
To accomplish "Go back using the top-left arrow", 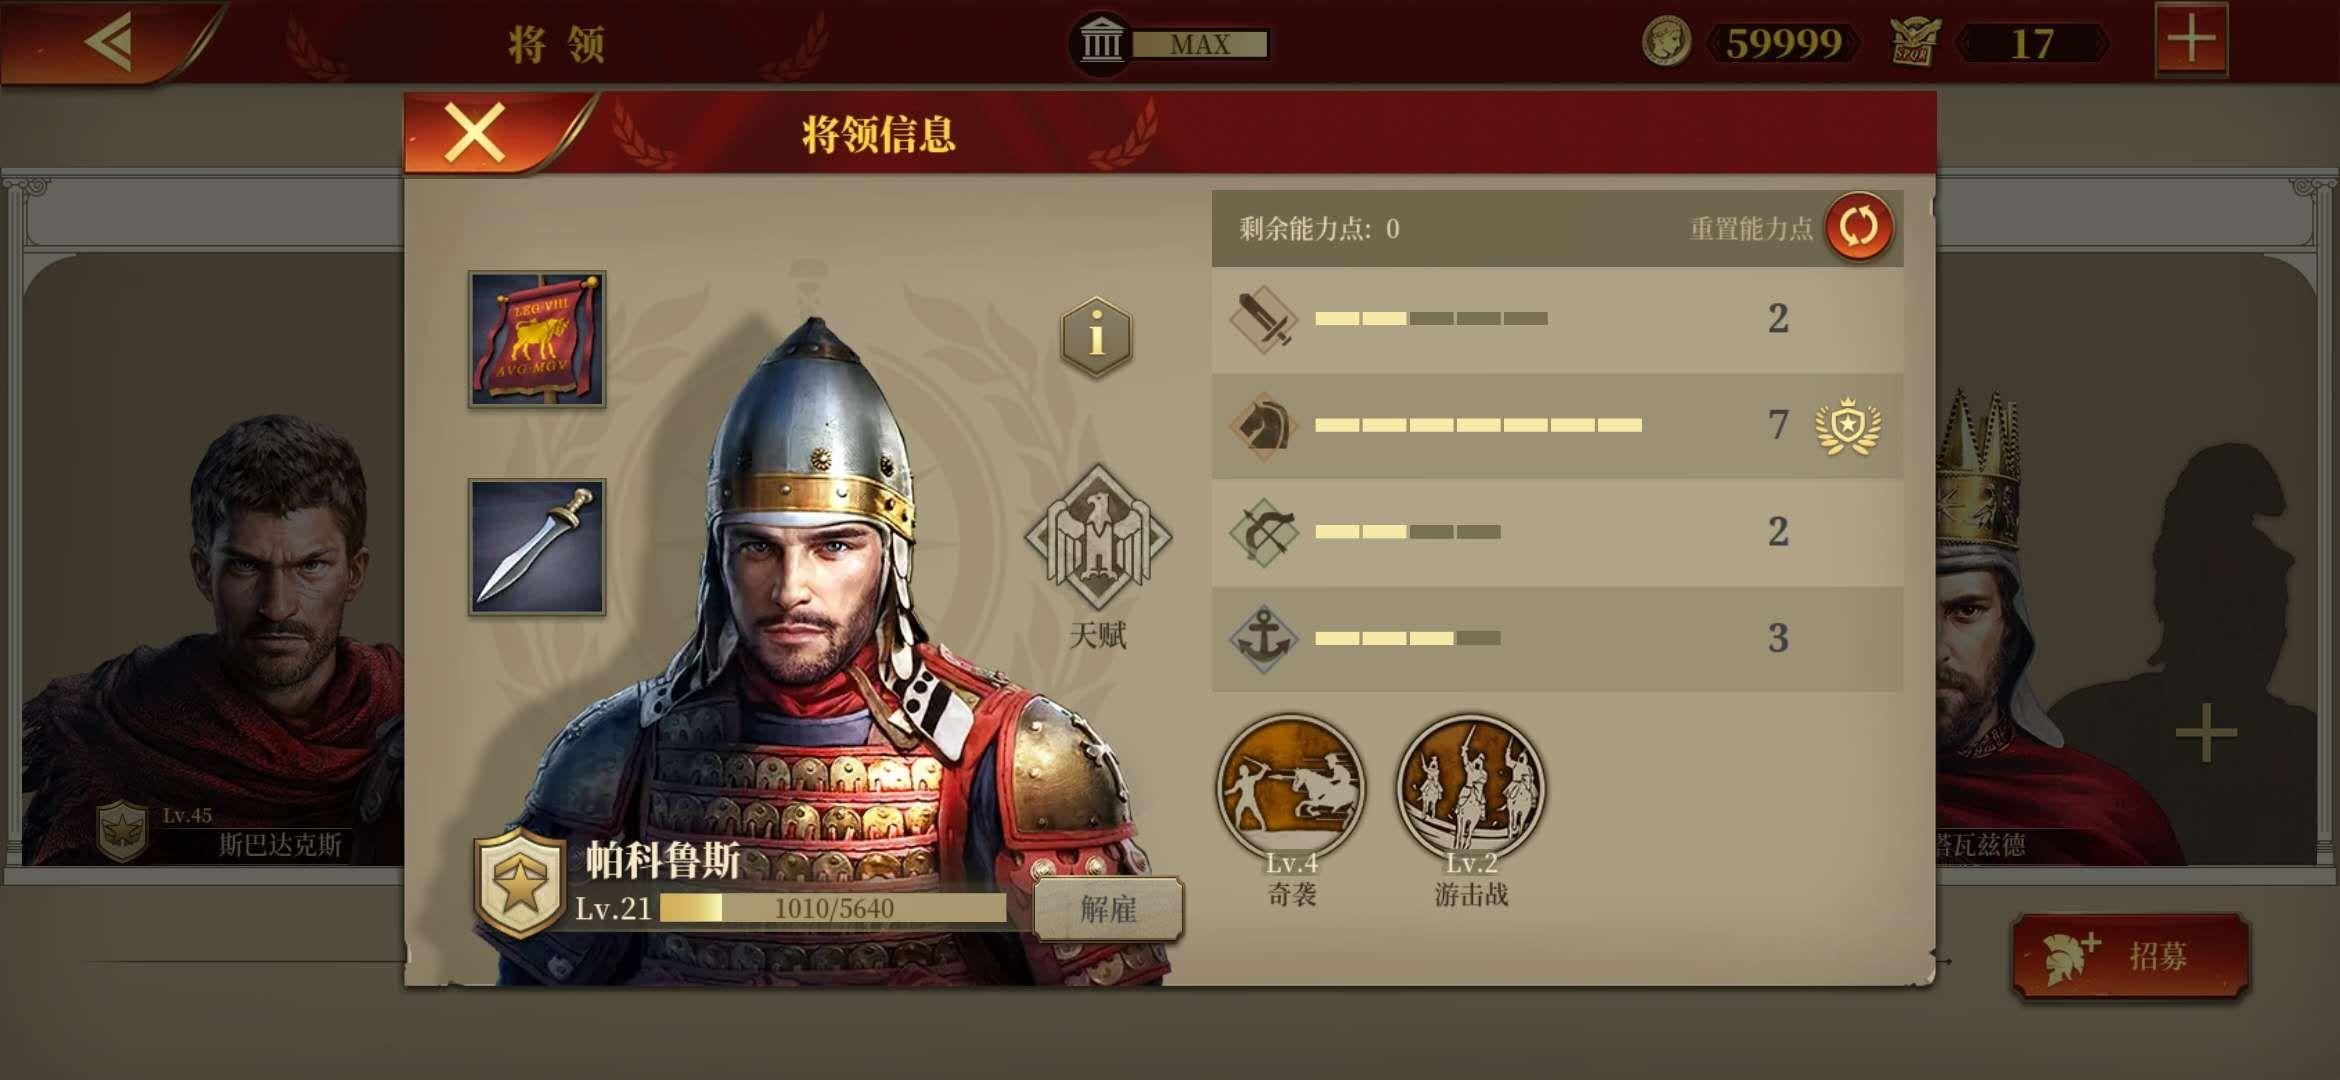I will pos(109,42).
